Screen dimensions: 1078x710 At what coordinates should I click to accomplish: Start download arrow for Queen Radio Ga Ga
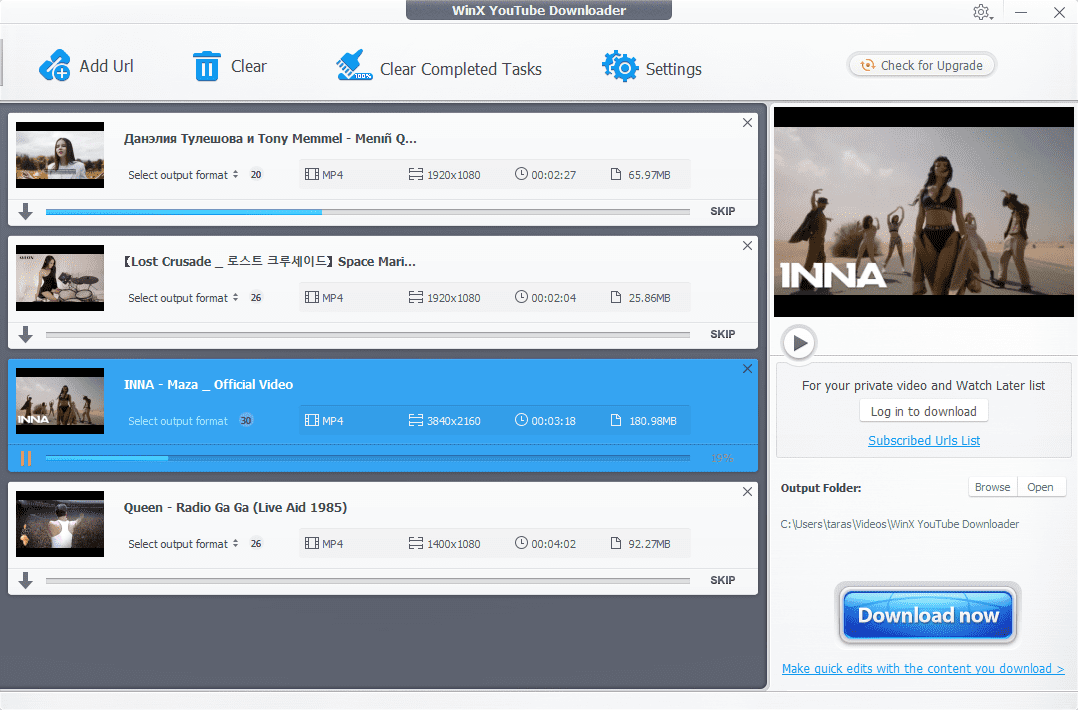coord(25,581)
